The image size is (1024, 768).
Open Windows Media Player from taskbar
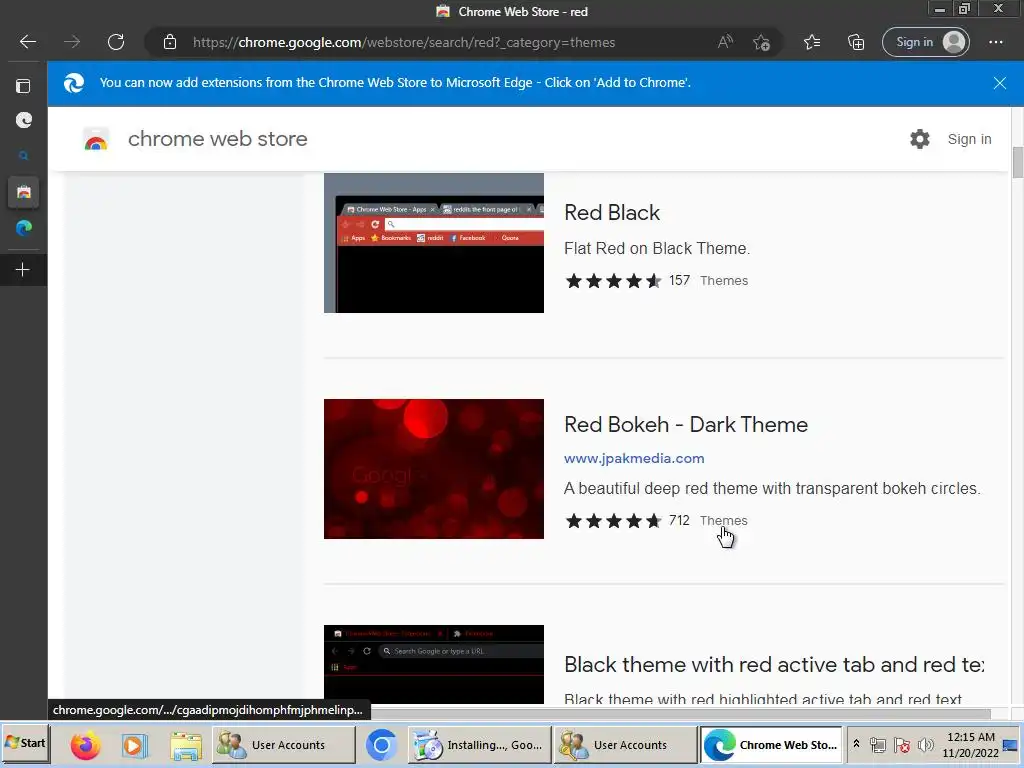tap(135, 745)
